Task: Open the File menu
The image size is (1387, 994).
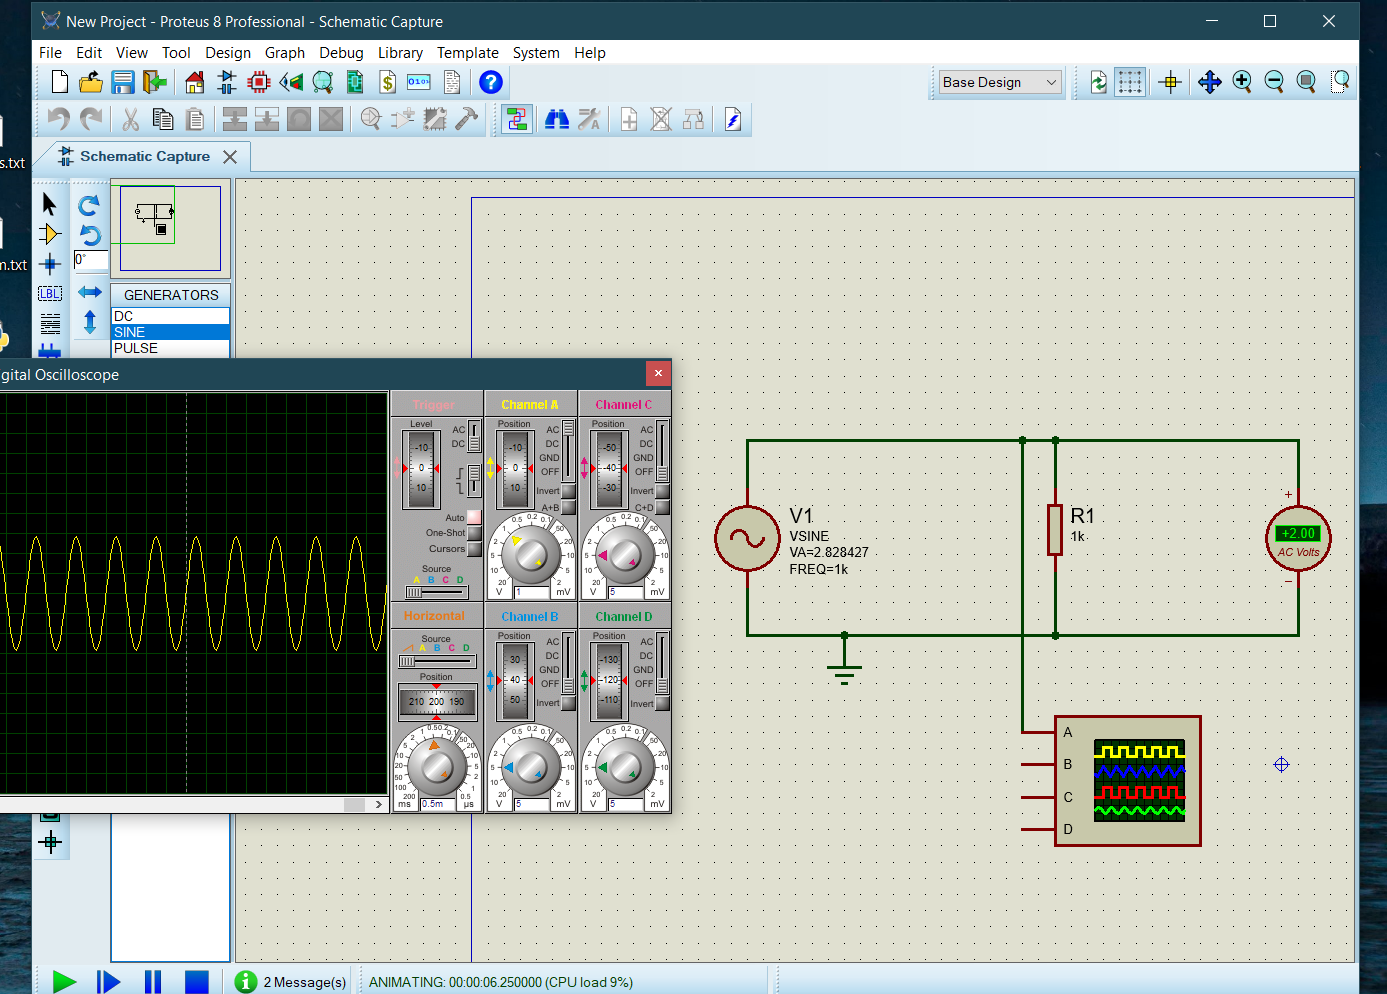Action: (50, 53)
